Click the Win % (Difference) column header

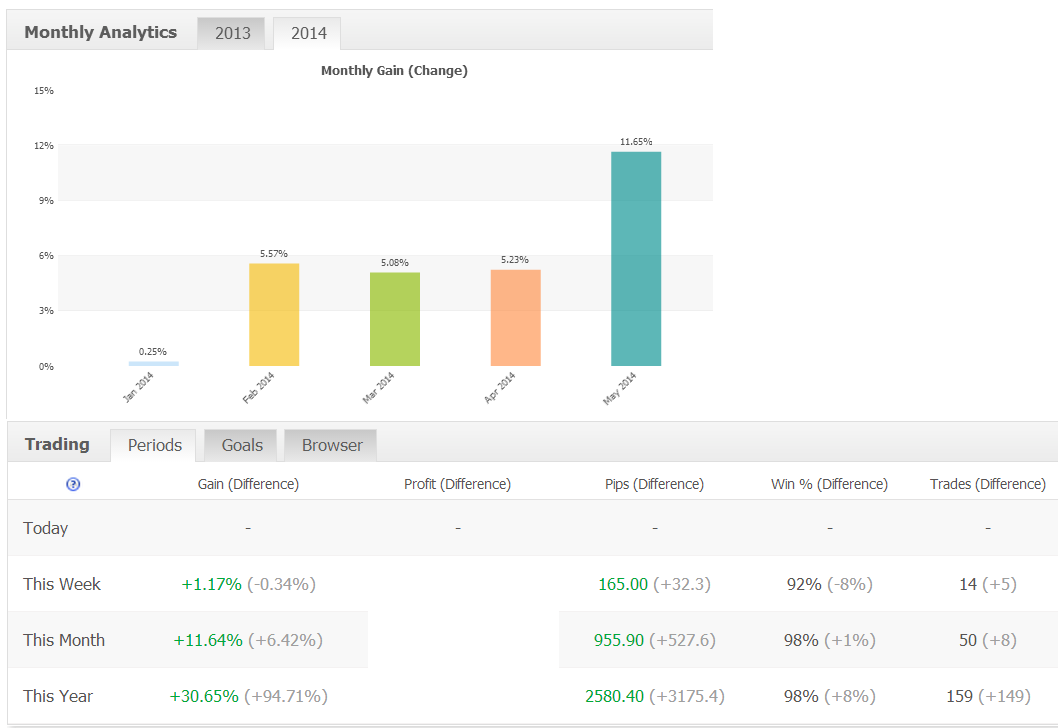tap(829, 484)
